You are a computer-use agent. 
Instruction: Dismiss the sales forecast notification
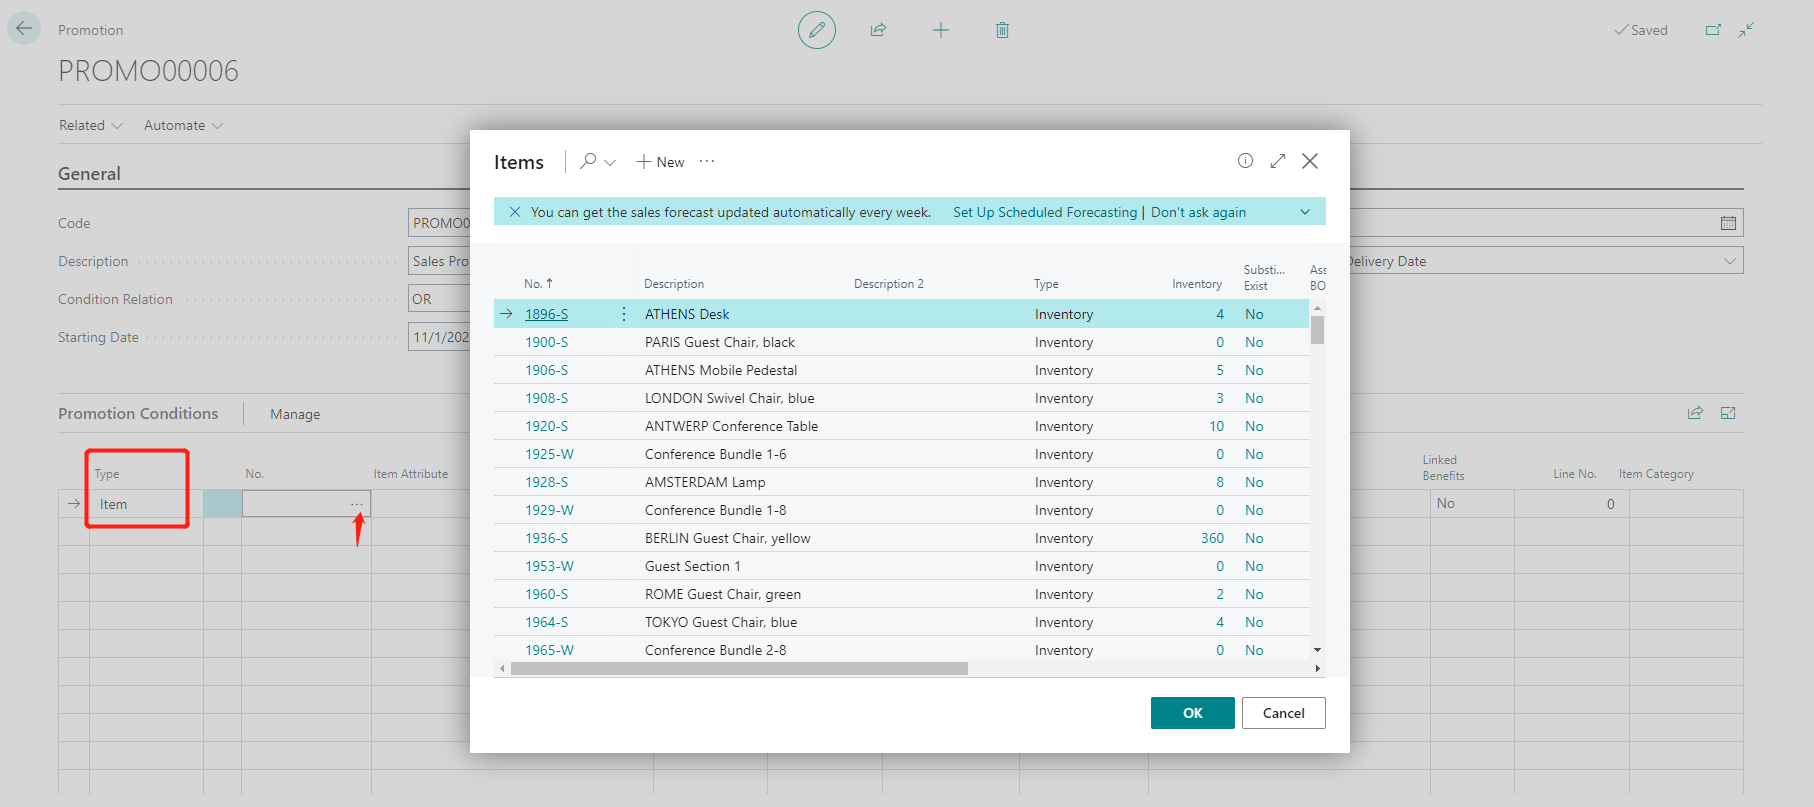click(x=515, y=212)
